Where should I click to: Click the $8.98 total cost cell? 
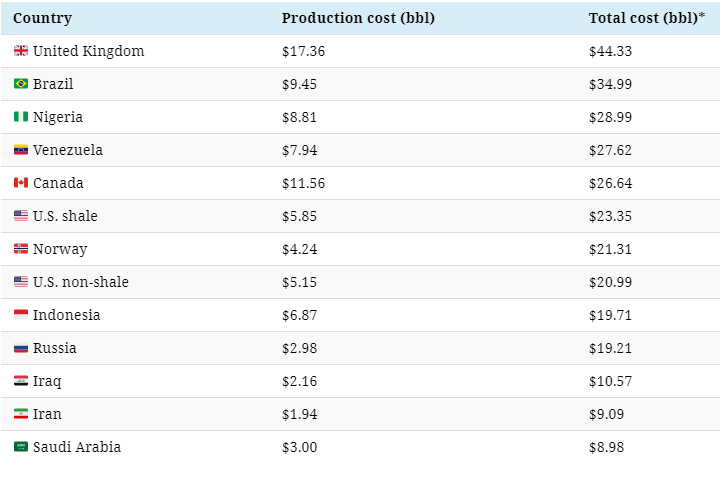[607, 447]
